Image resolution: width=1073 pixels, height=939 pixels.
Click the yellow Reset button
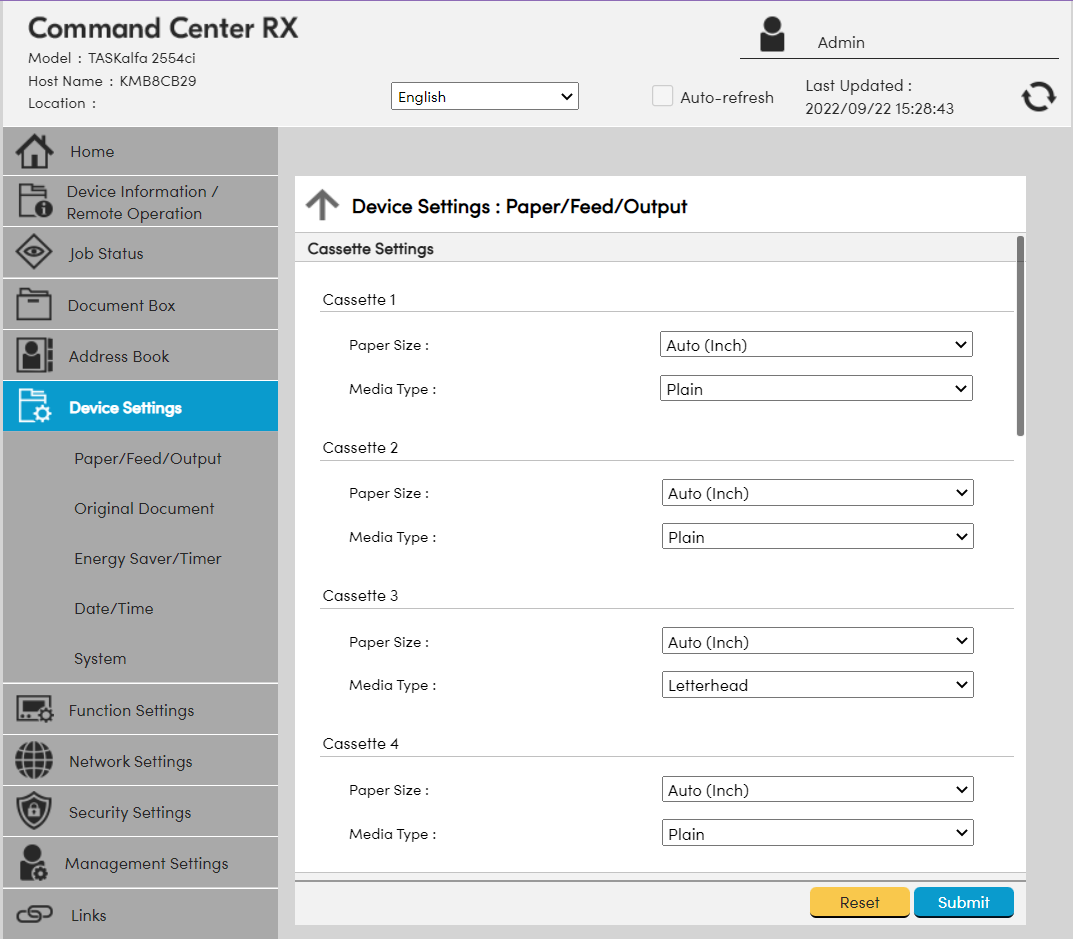(859, 902)
